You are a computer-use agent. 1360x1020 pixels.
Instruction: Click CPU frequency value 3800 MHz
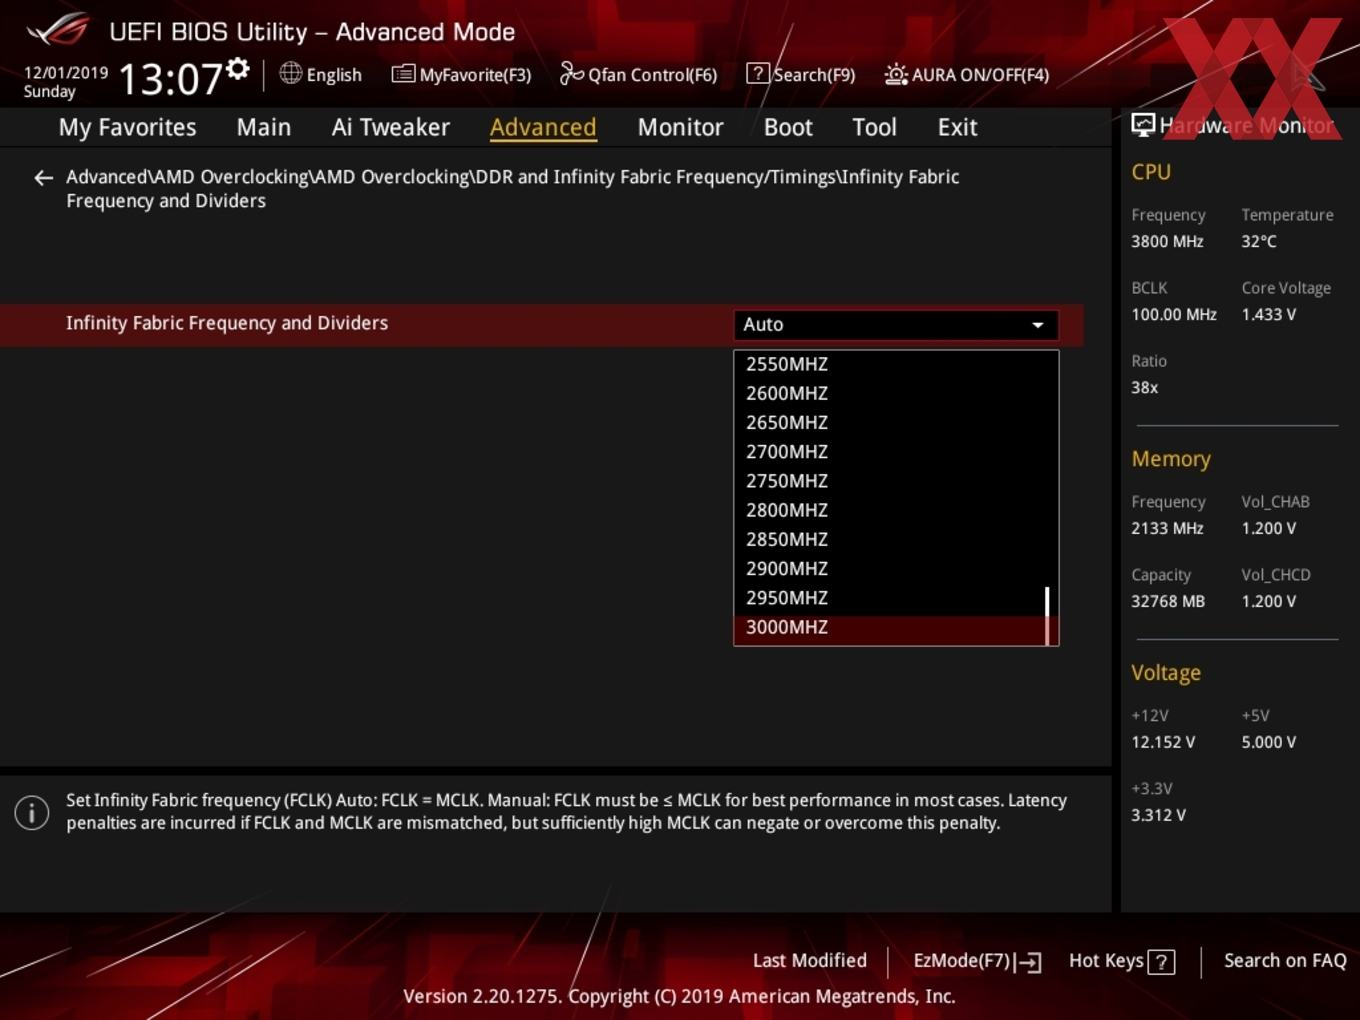click(x=1167, y=241)
